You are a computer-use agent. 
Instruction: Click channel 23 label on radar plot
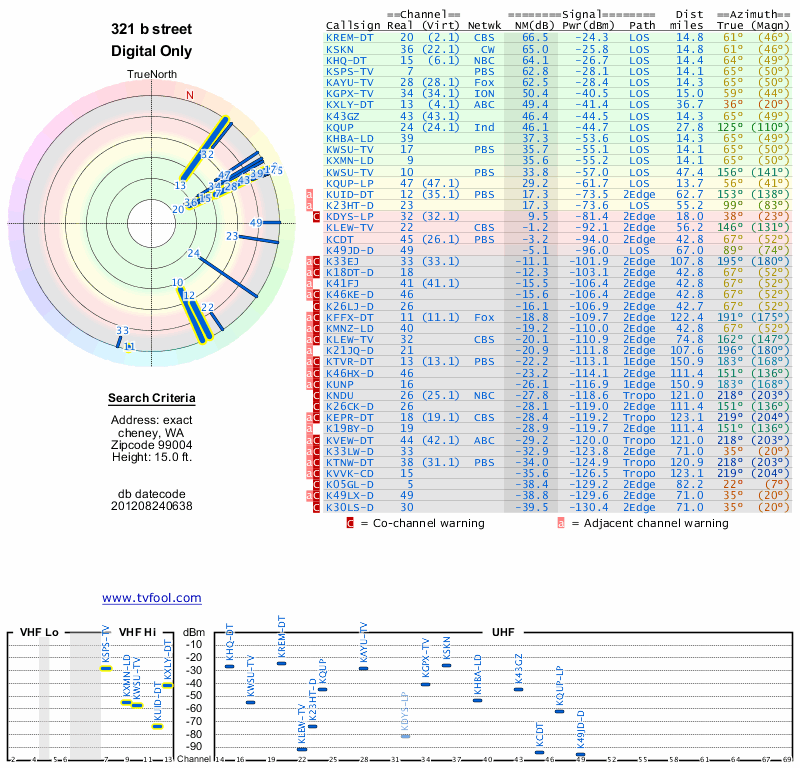tap(232, 236)
